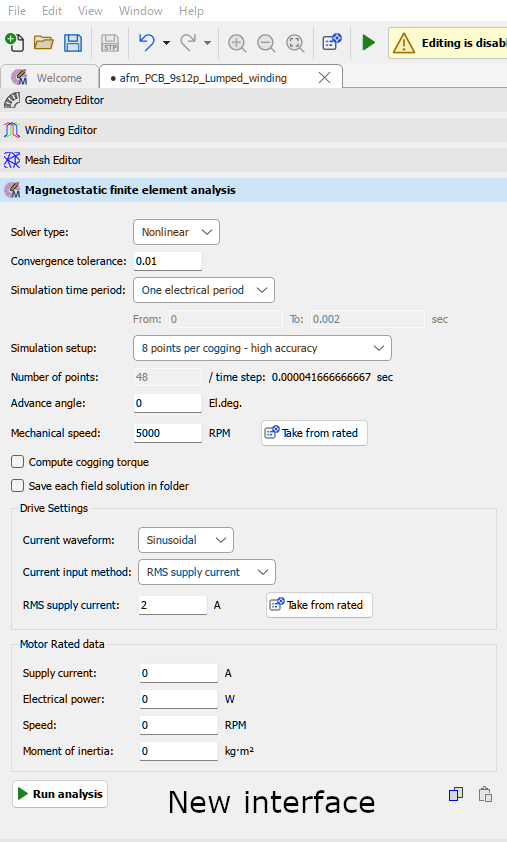Take mechanical speed from rated data
507x842 pixels.
[314, 433]
